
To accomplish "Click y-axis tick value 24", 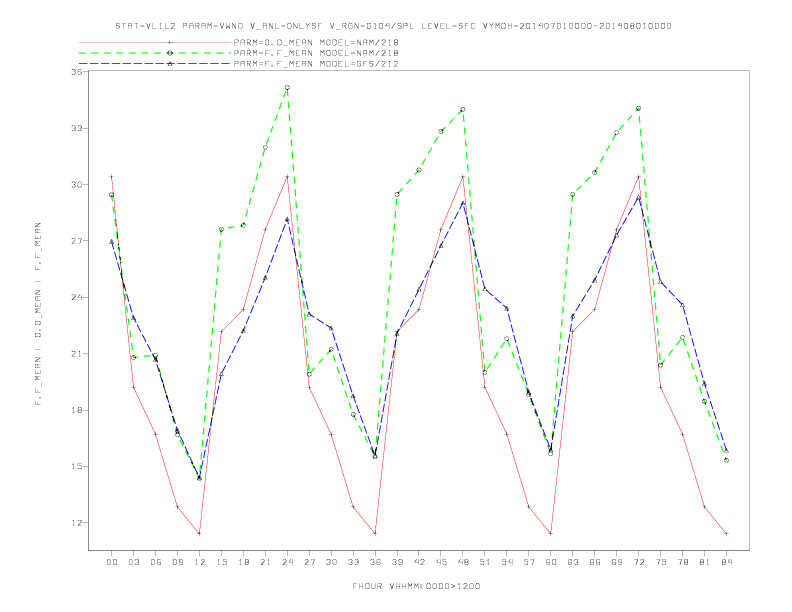I will pos(77,297).
